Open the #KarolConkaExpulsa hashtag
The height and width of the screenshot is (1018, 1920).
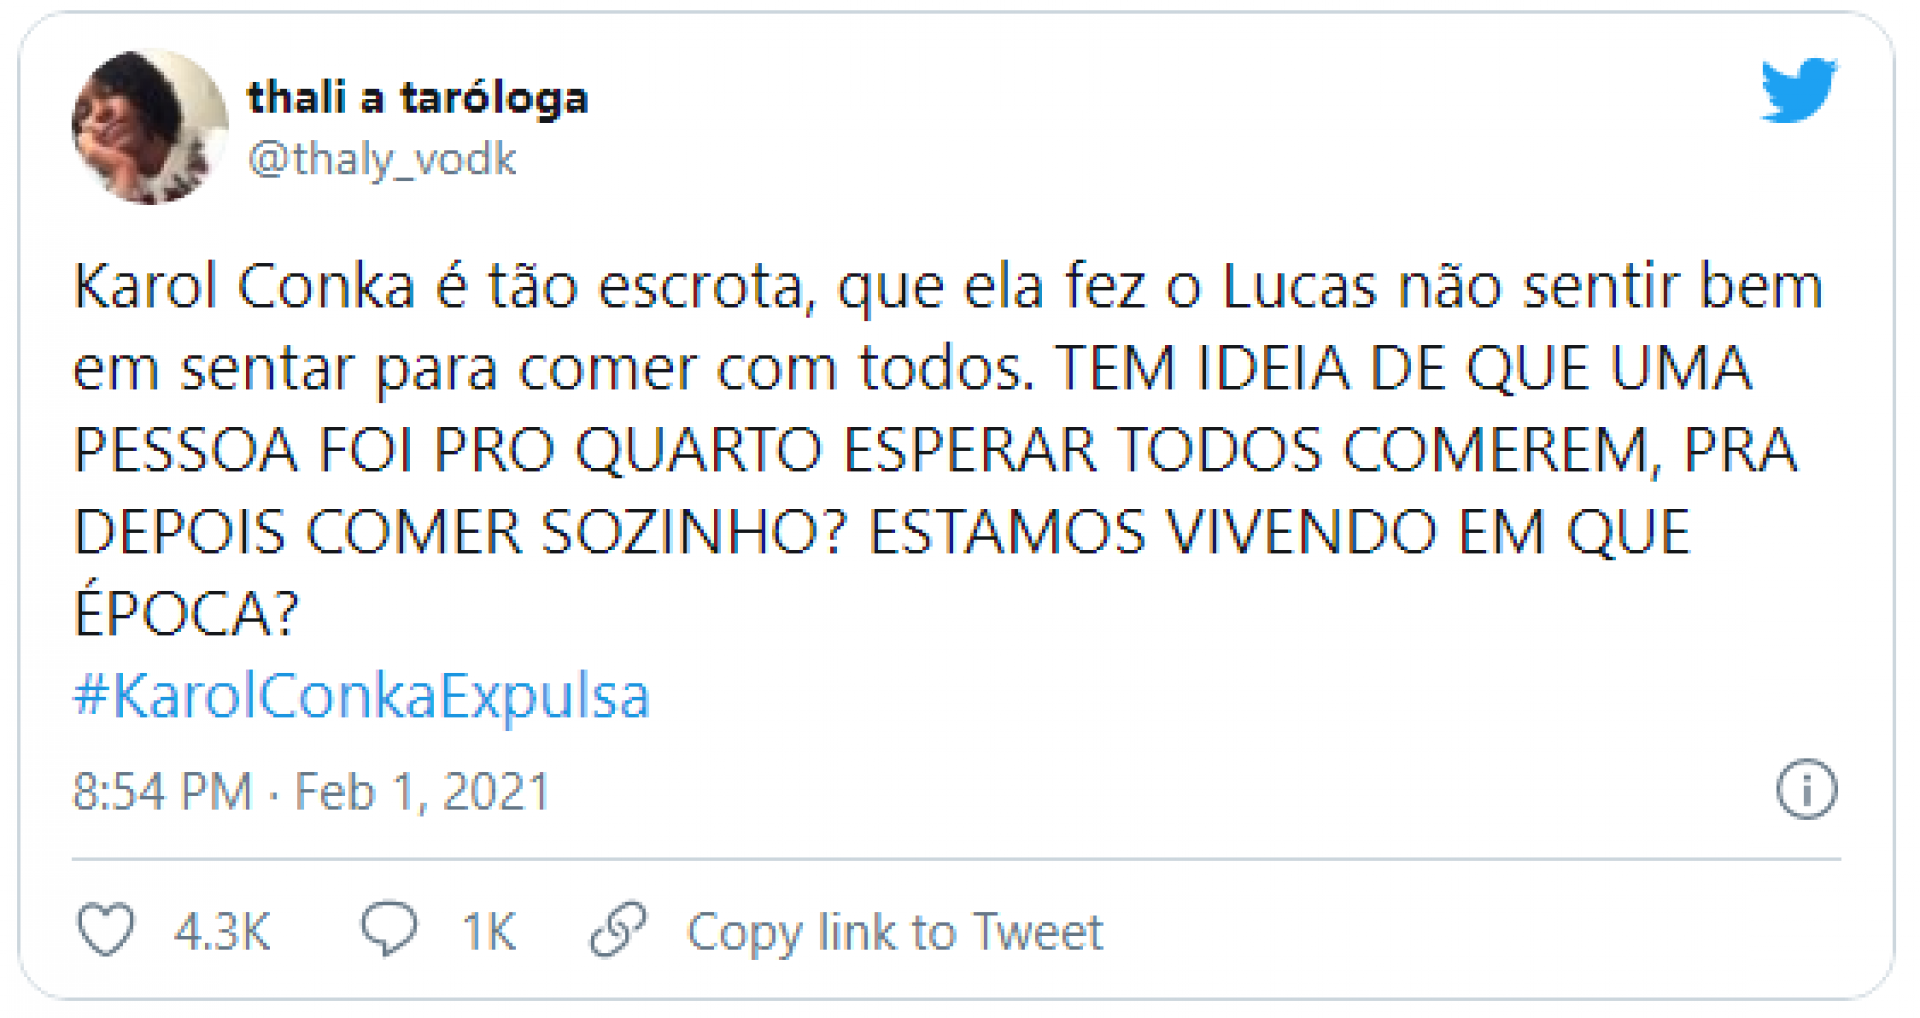[x=362, y=696]
